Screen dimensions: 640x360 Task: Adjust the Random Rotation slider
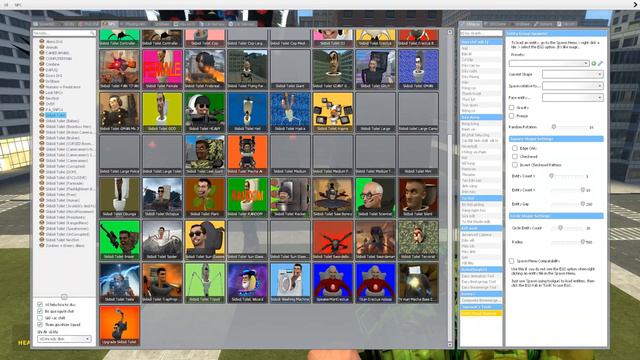pyautogui.click(x=570, y=127)
